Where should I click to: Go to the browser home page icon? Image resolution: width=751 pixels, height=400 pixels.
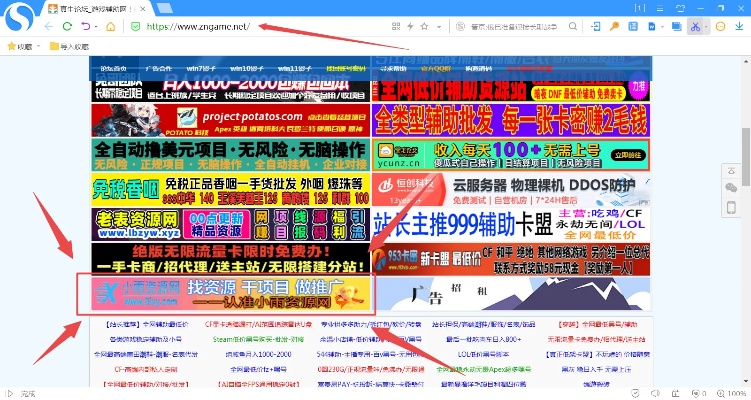(111, 26)
